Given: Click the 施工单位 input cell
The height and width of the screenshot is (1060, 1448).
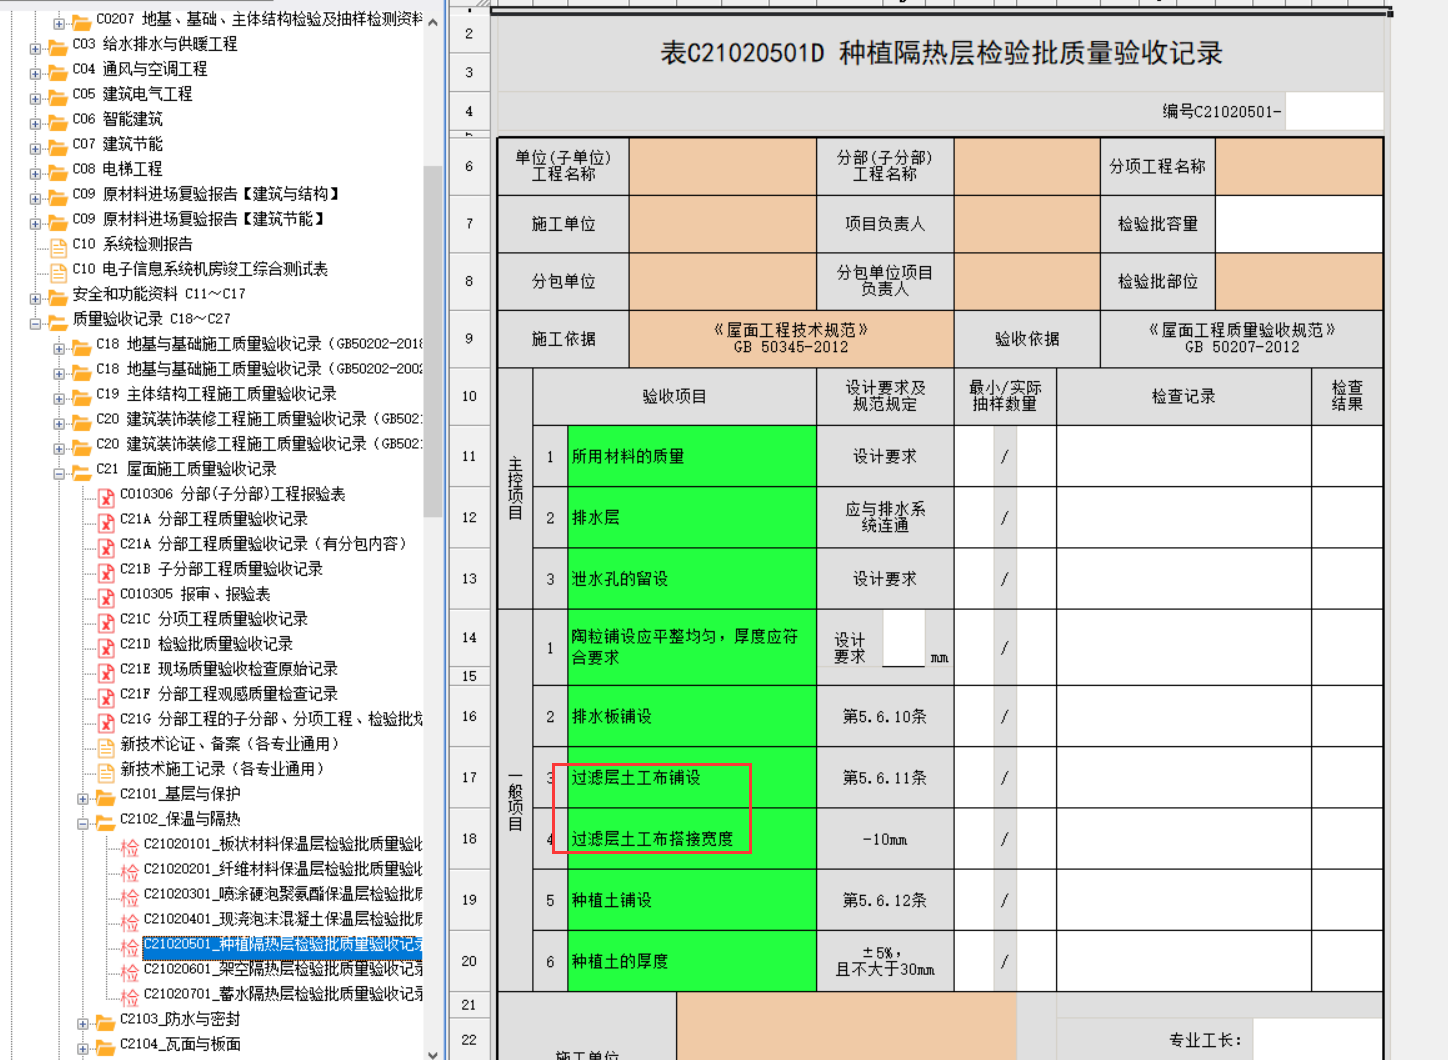Looking at the screenshot, I should [x=723, y=224].
